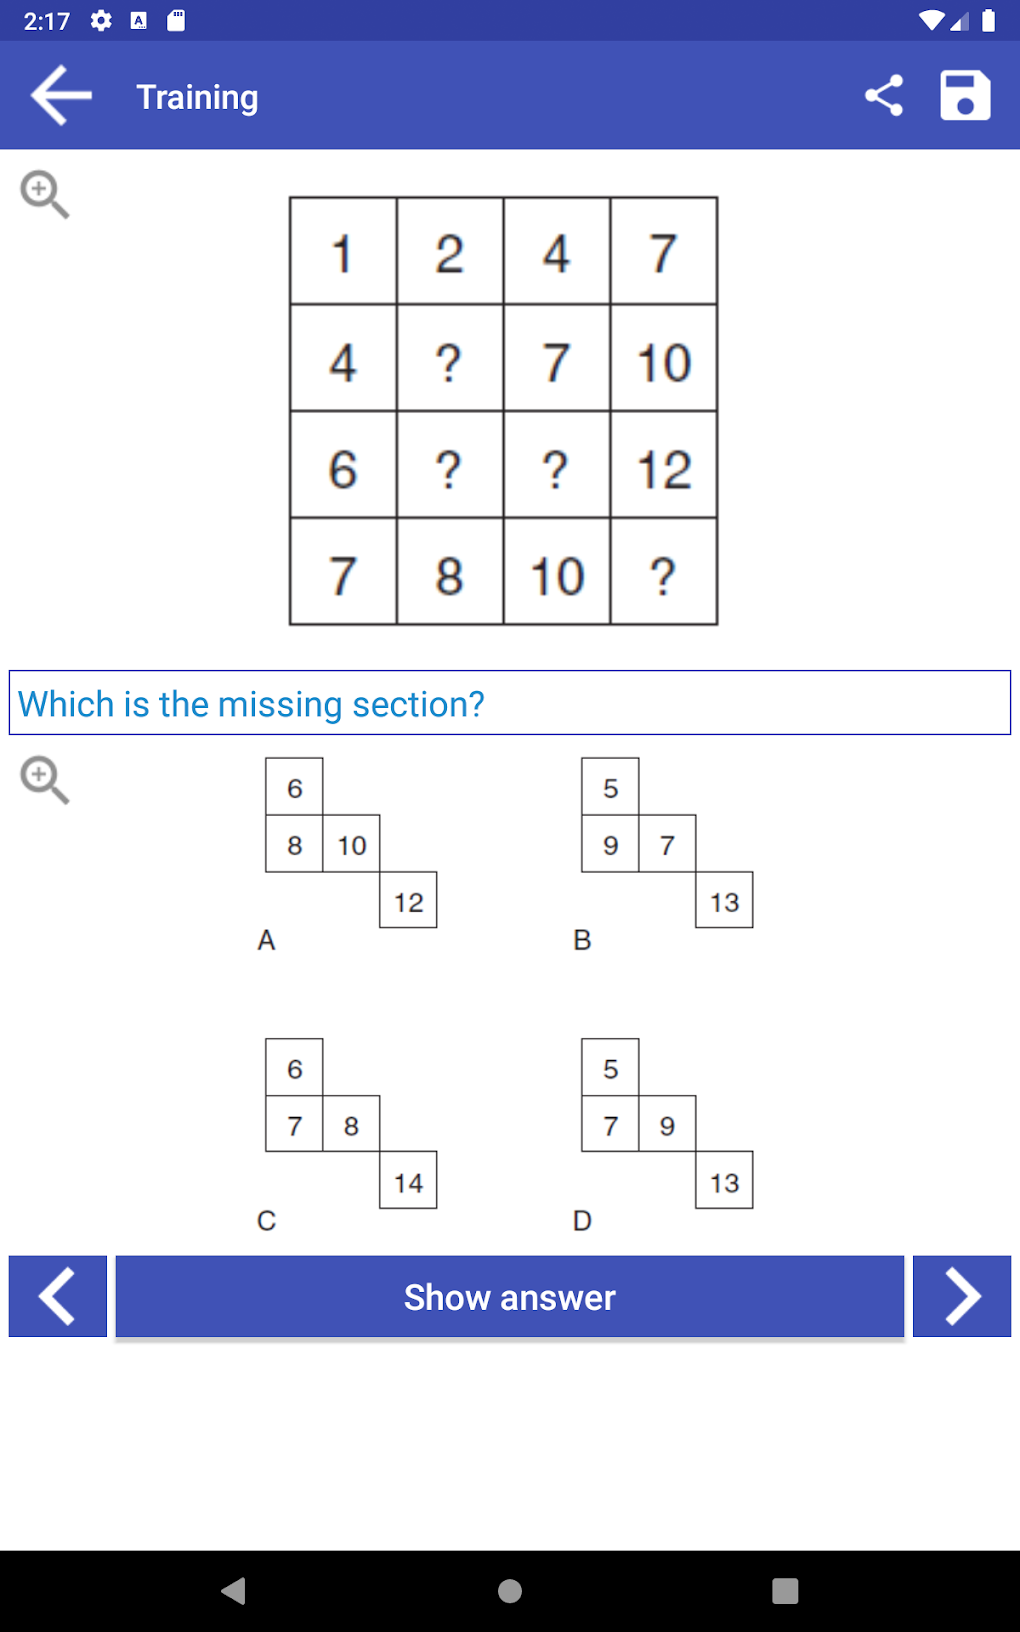Viewport: 1020px width, 1632px height.
Task: Zoom into the puzzle grid image
Action: click(45, 194)
